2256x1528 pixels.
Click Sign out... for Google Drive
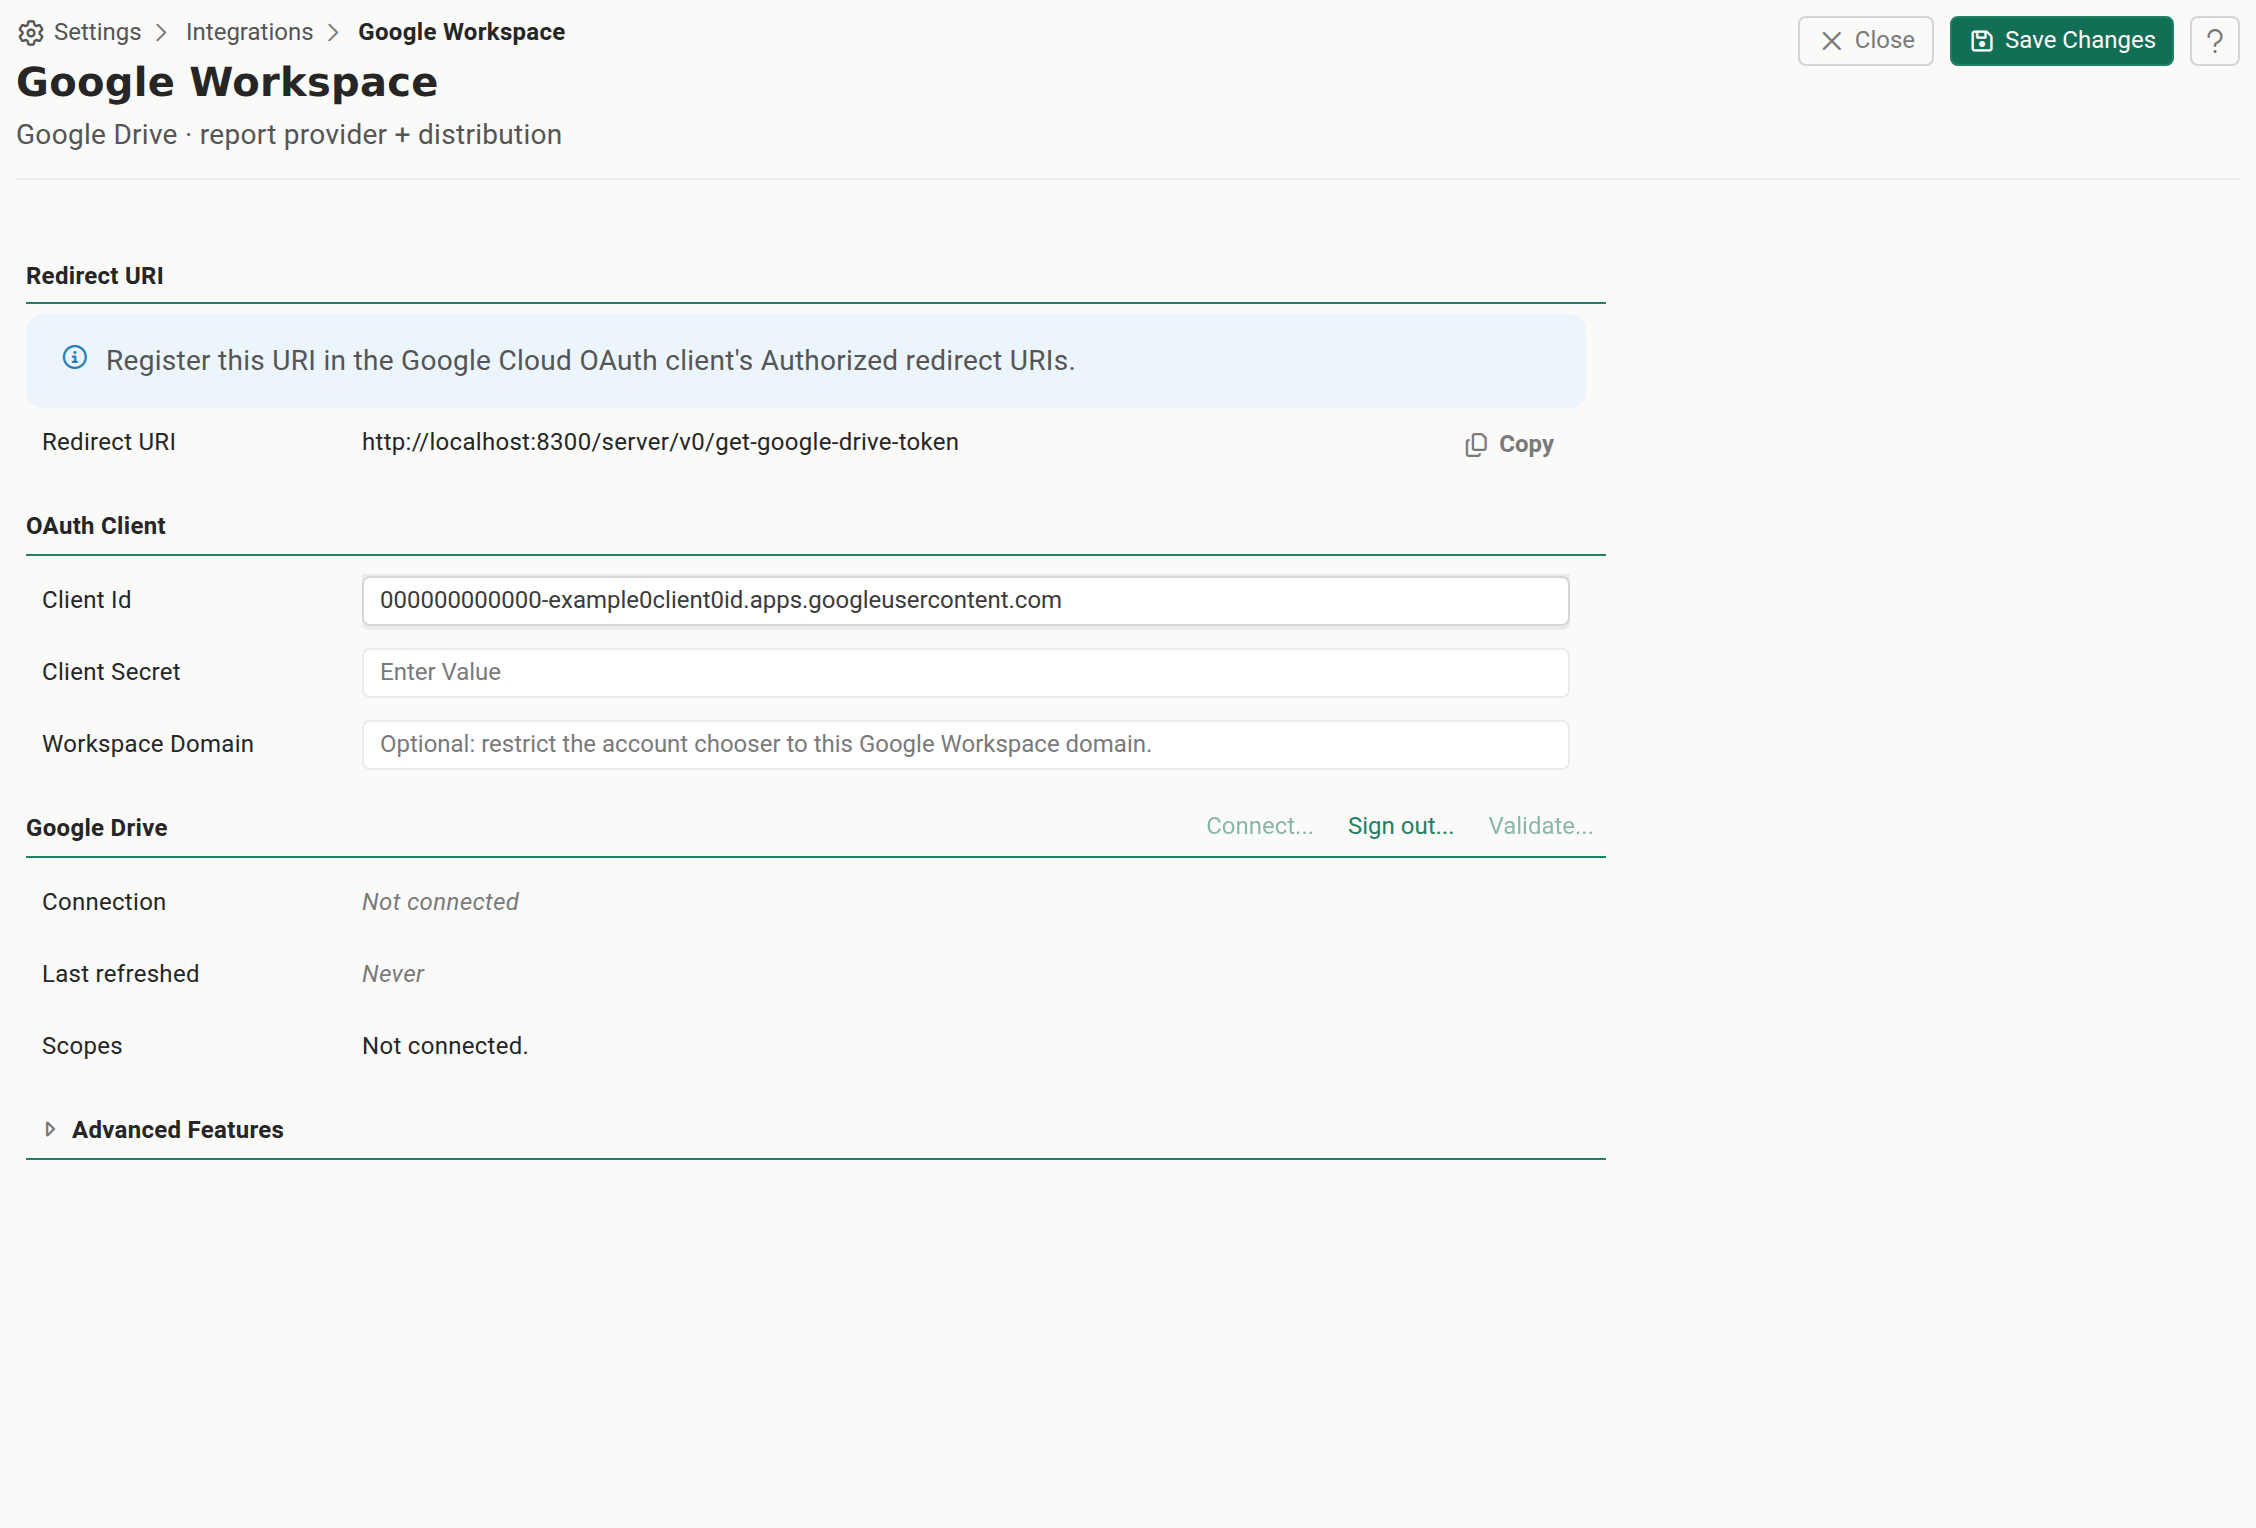(1400, 826)
